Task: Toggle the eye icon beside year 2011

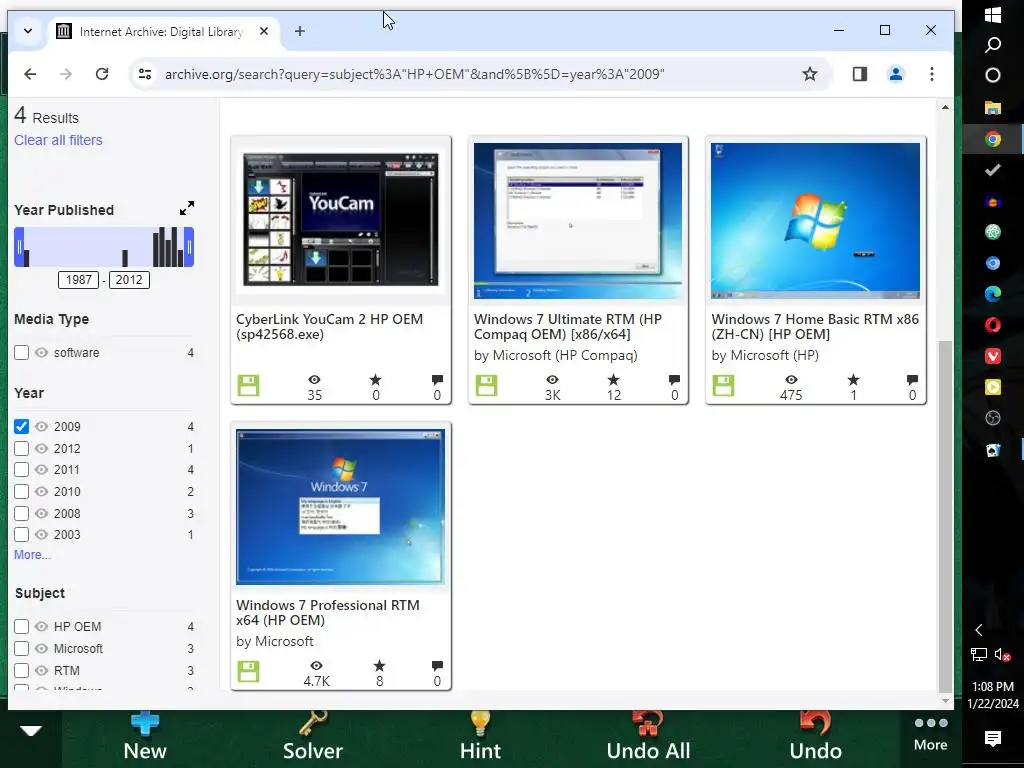Action: (x=41, y=470)
